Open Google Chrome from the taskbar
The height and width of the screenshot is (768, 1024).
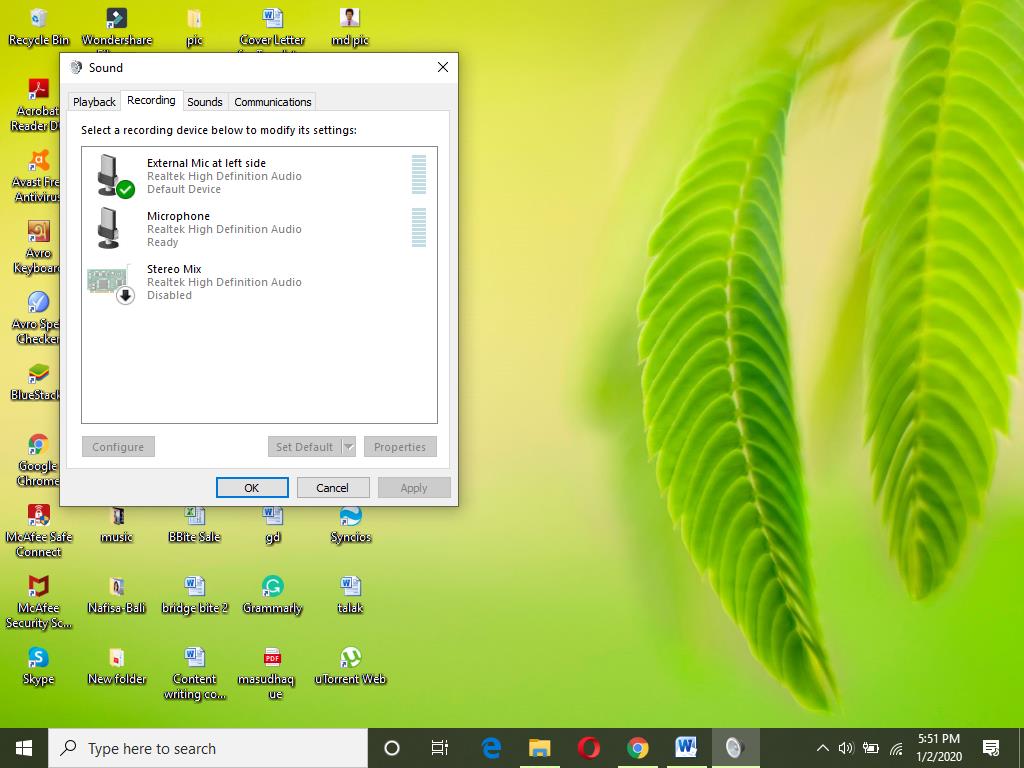point(637,748)
